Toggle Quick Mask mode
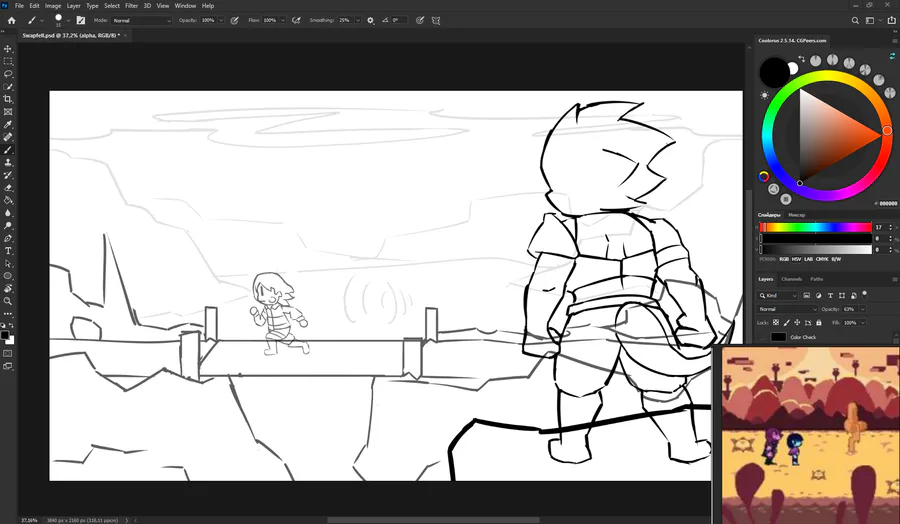Image resolution: width=900 pixels, height=524 pixels. point(8,354)
